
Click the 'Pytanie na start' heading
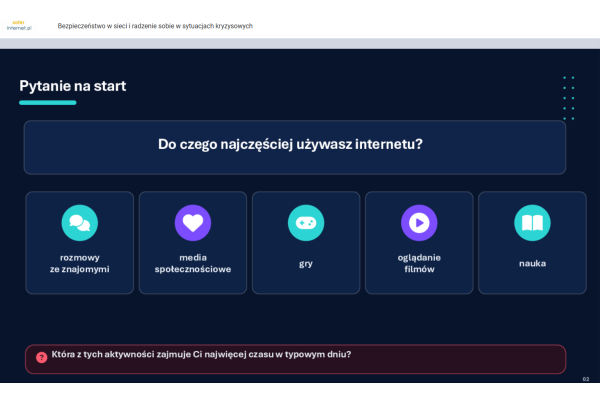pos(73,86)
